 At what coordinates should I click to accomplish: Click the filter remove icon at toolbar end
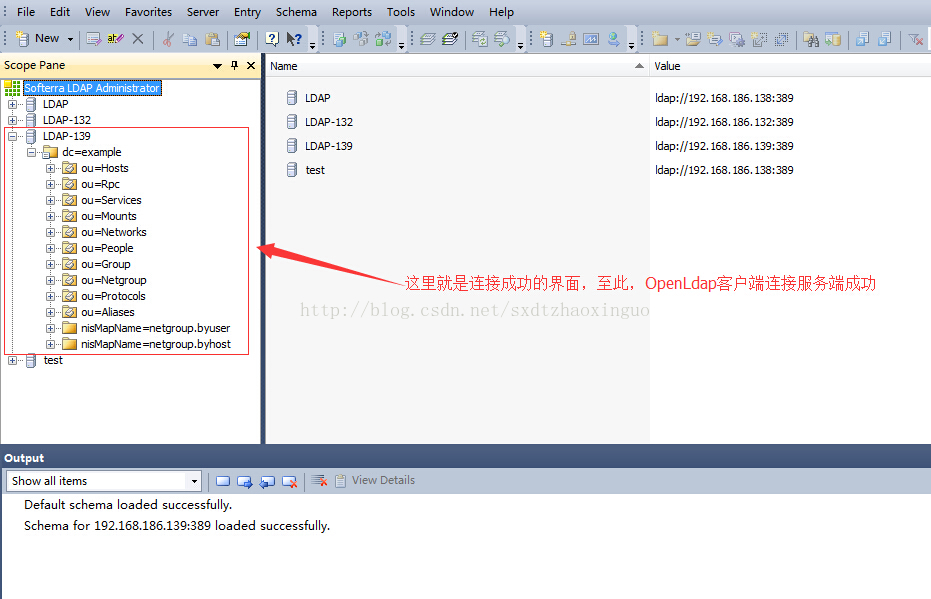click(916, 39)
